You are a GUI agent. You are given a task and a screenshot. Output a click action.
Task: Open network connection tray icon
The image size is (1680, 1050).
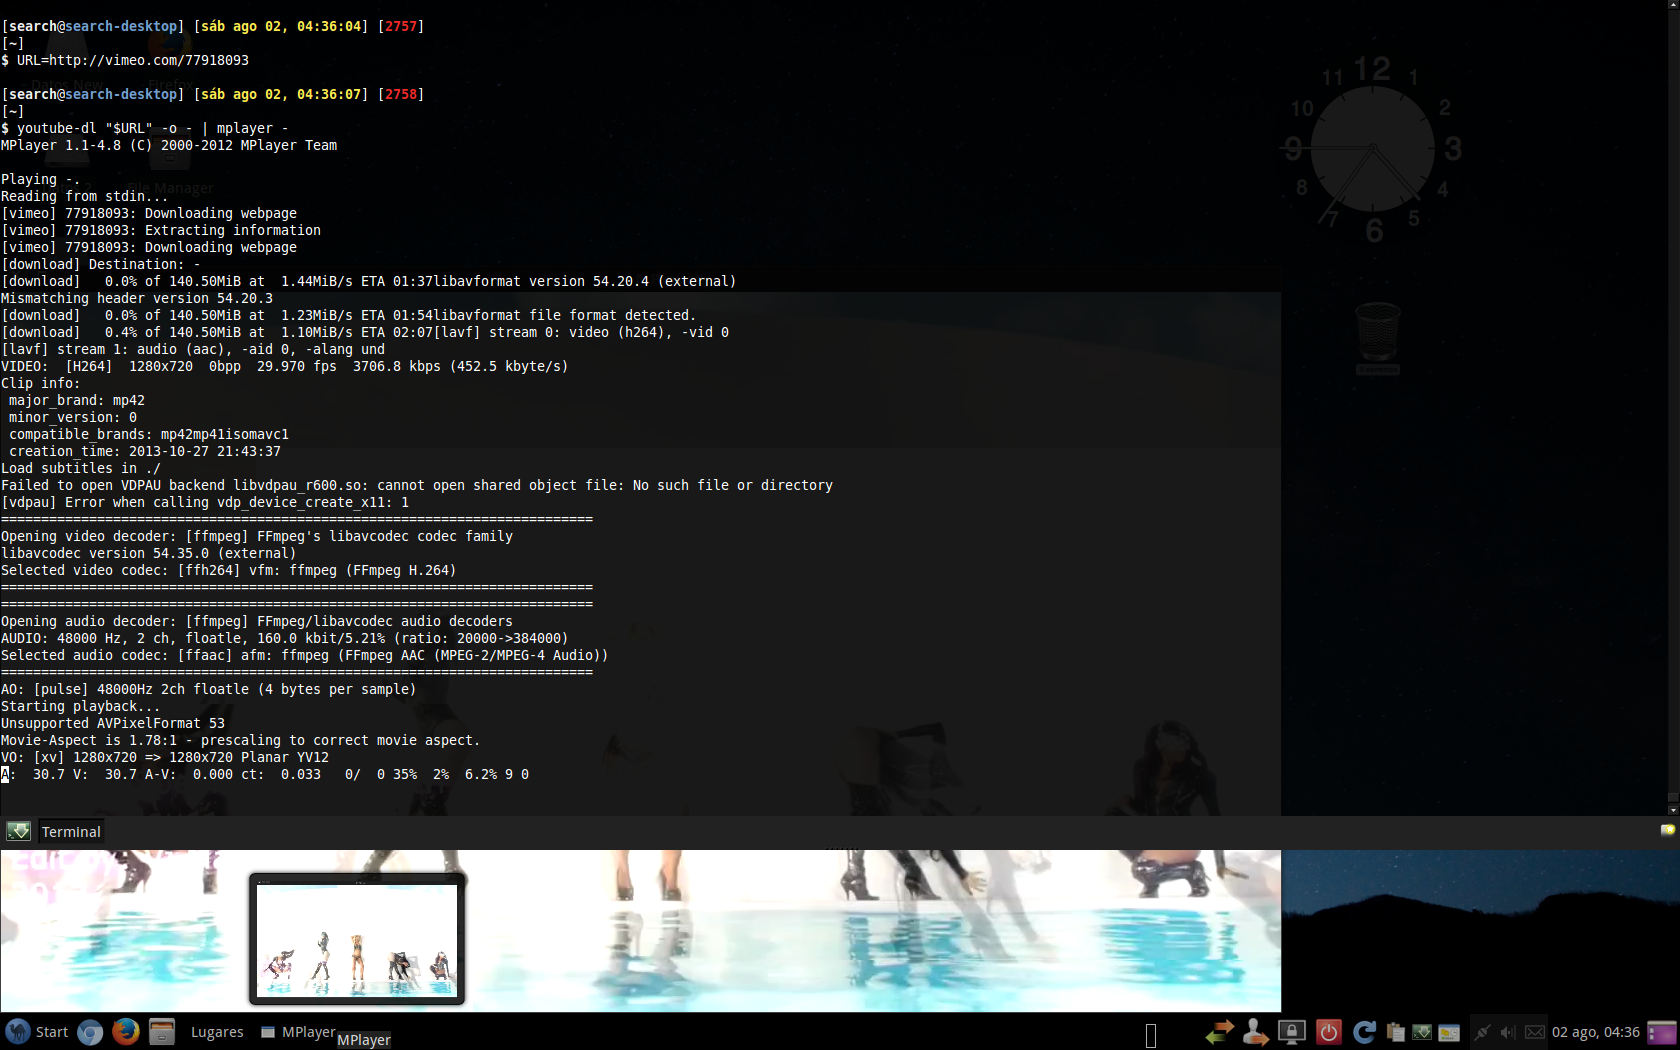[x=1482, y=1033]
